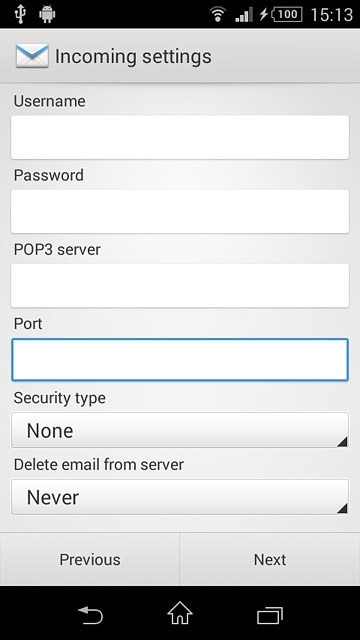
Task: Tap the USB connection status icon
Action: point(19,14)
